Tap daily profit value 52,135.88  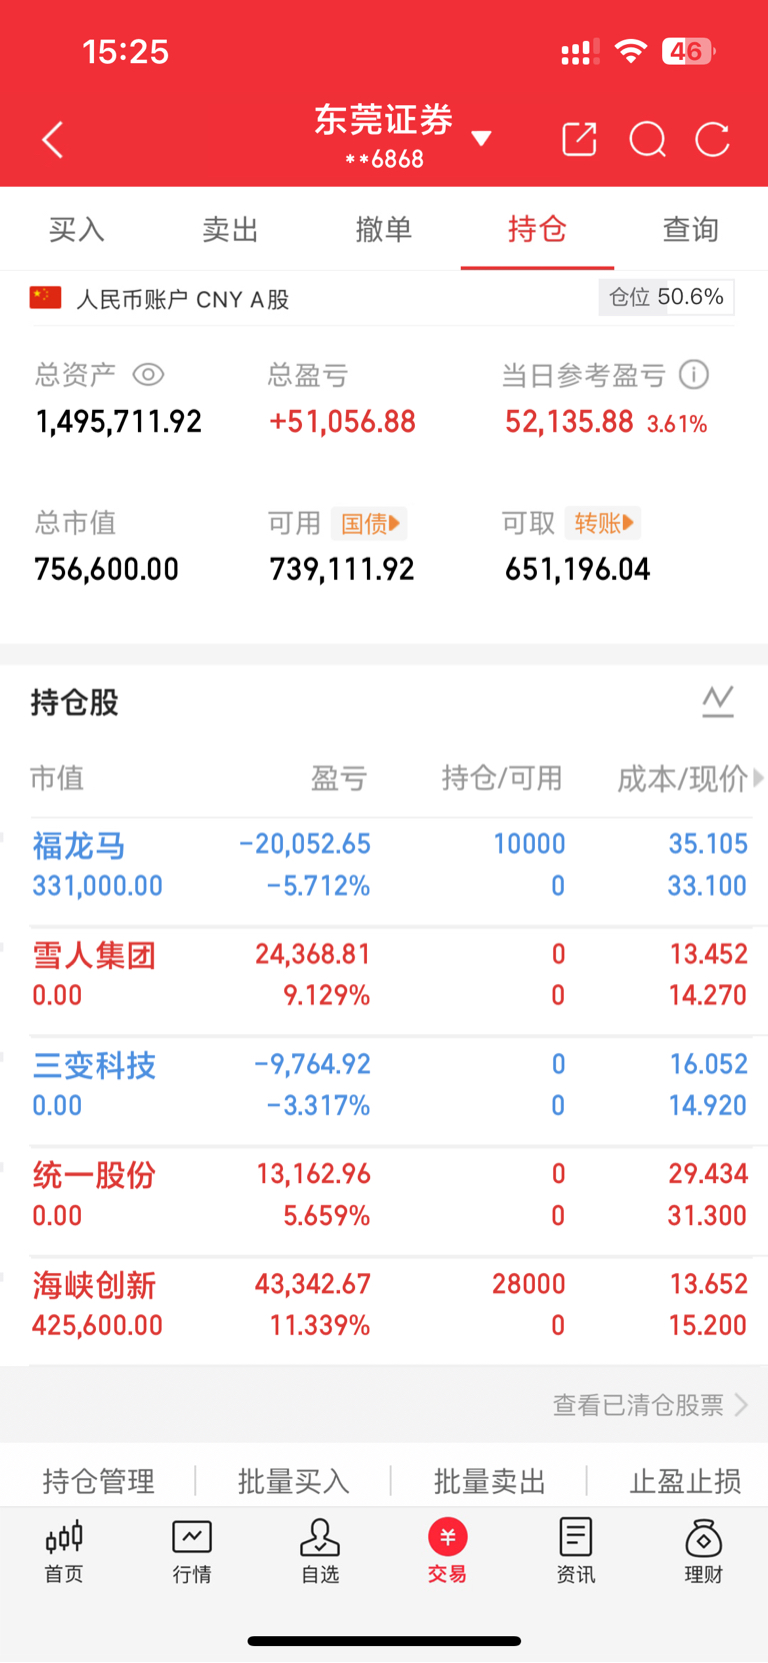pyautogui.click(x=569, y=422)
